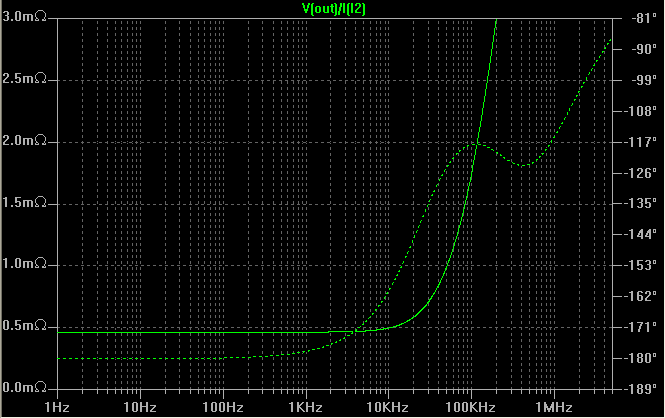Image resolution: width=665 pixels, height=418 pixels.
Task: Click the -162° phase axis label
Action: (640, 296)
